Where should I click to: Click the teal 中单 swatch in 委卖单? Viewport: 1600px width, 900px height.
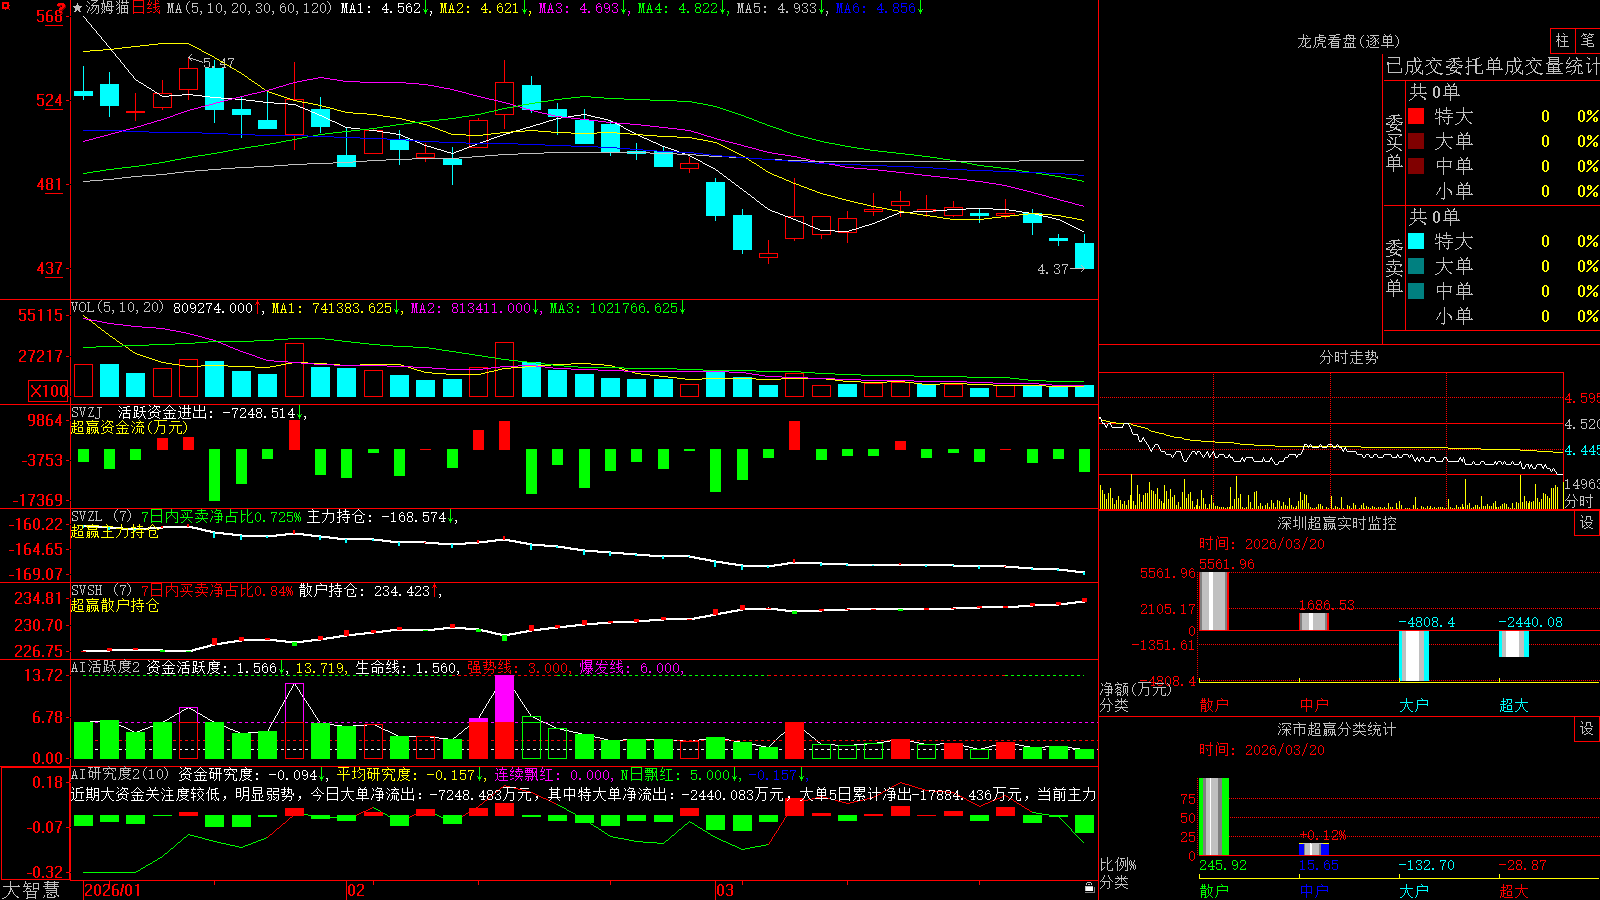click(1416, 291)
